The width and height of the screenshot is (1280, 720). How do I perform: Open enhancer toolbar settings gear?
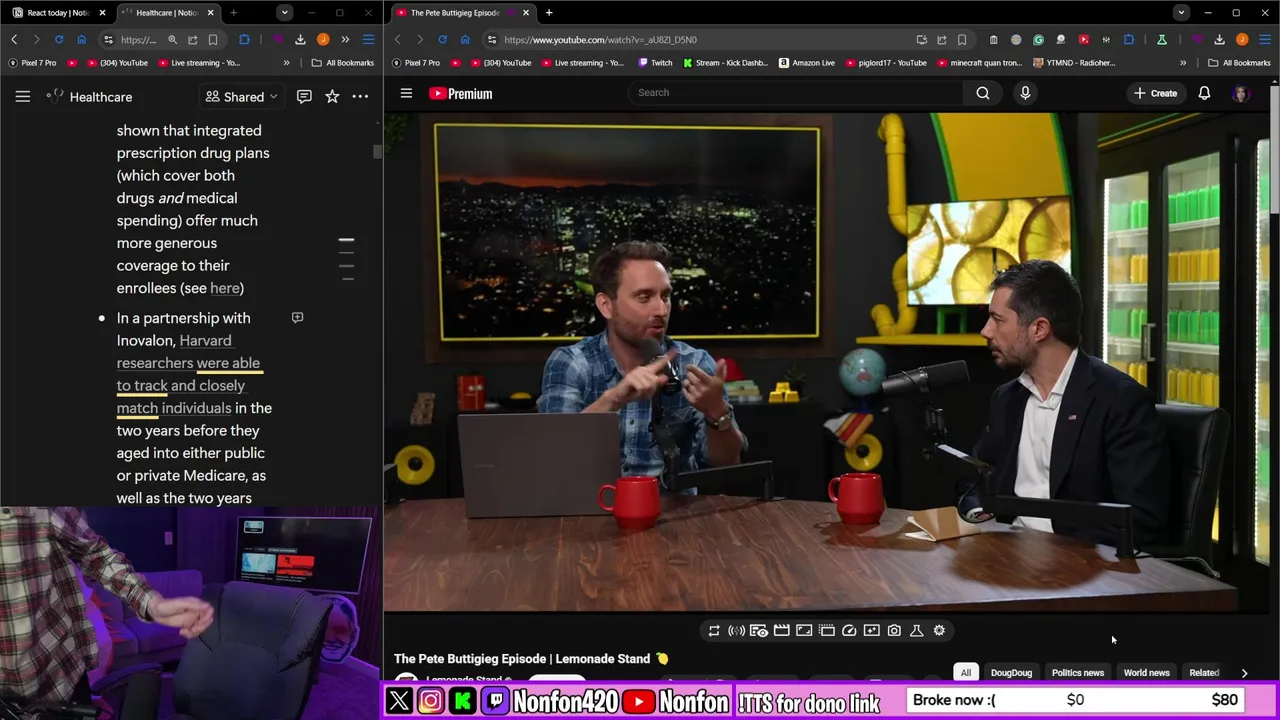[x=939, y=631]
